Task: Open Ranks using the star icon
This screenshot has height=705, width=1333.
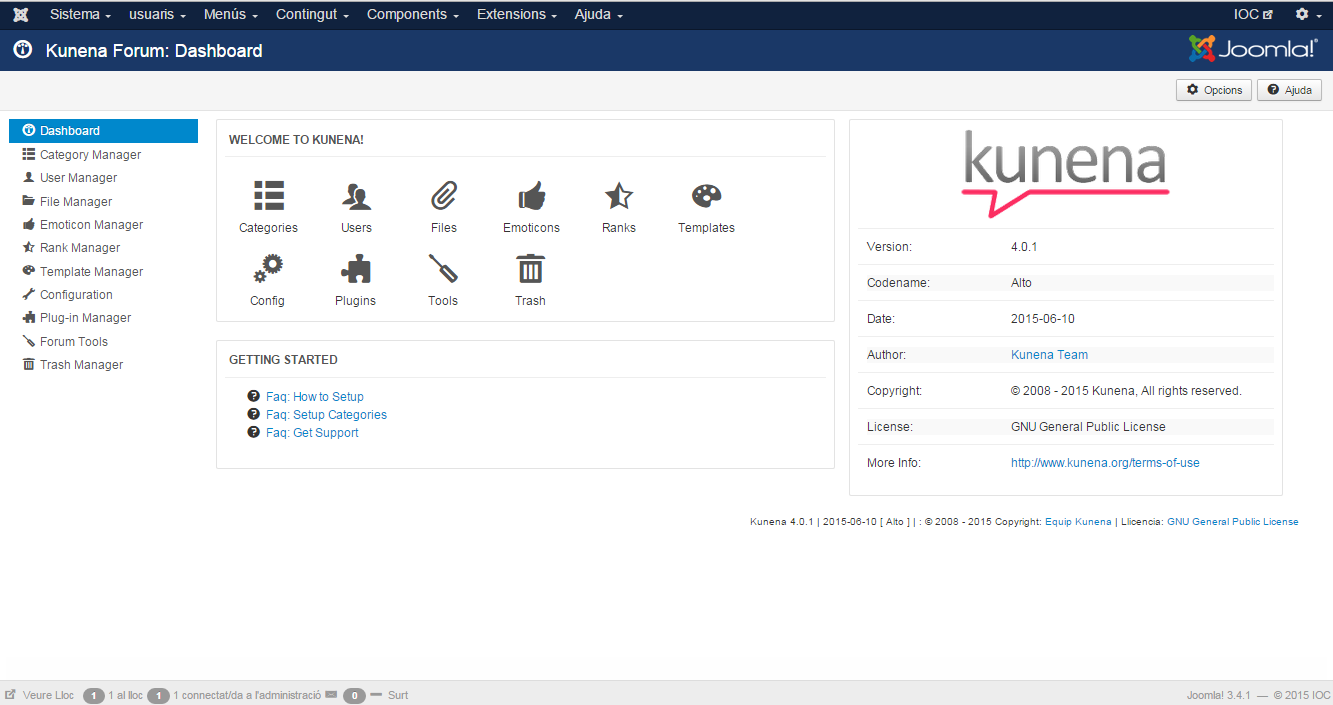Action: tap(619, 197)
